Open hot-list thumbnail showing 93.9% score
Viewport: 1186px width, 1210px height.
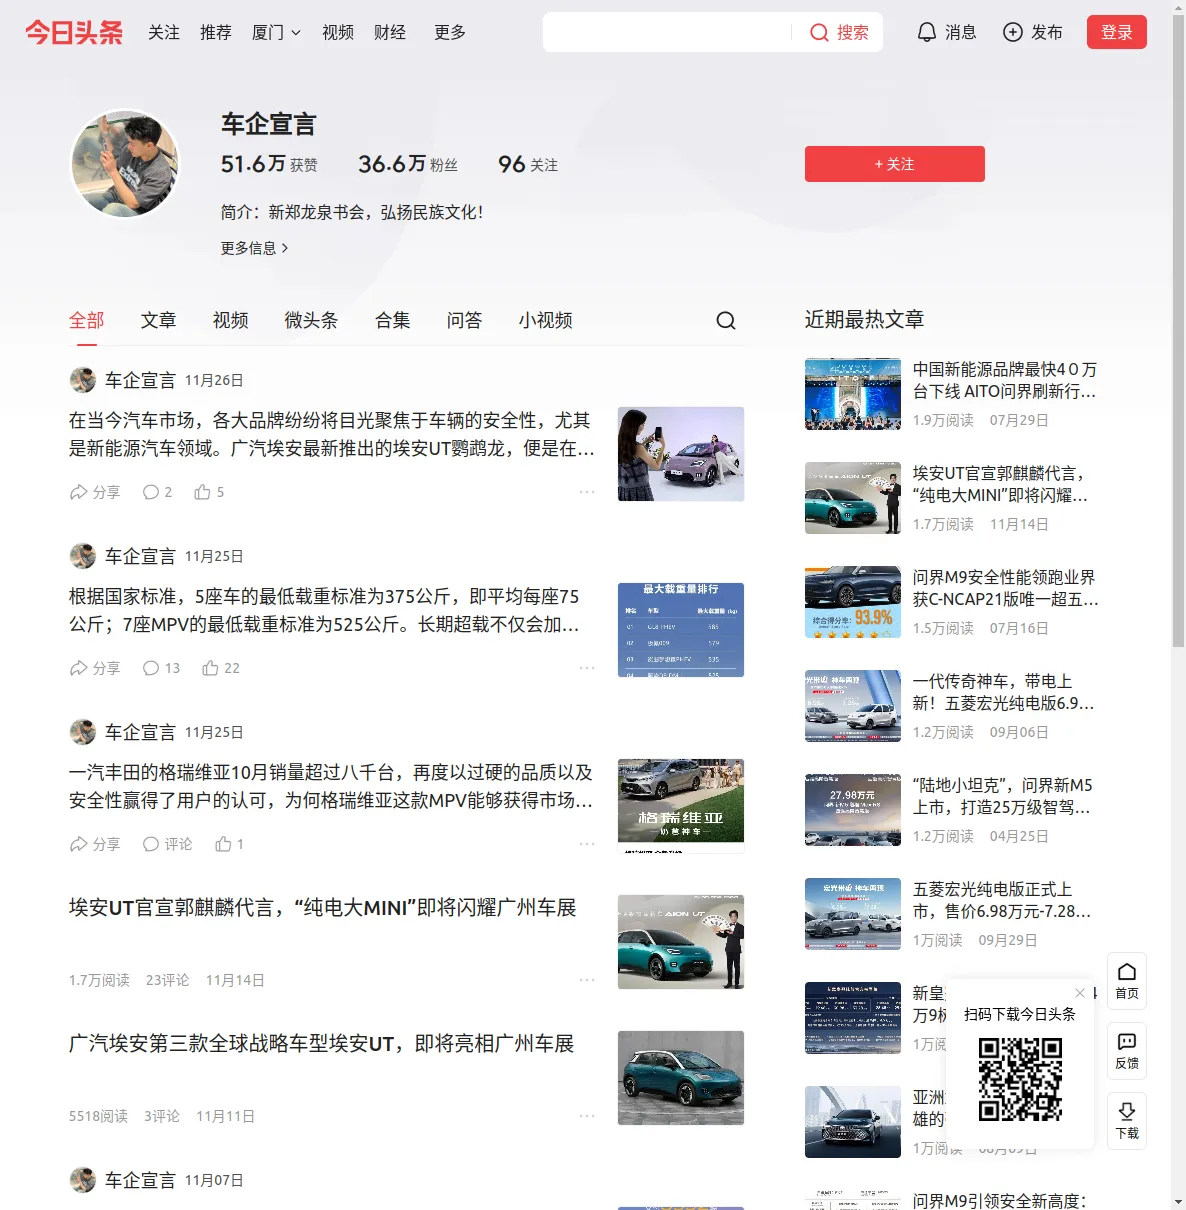click(x=853, y=602)
